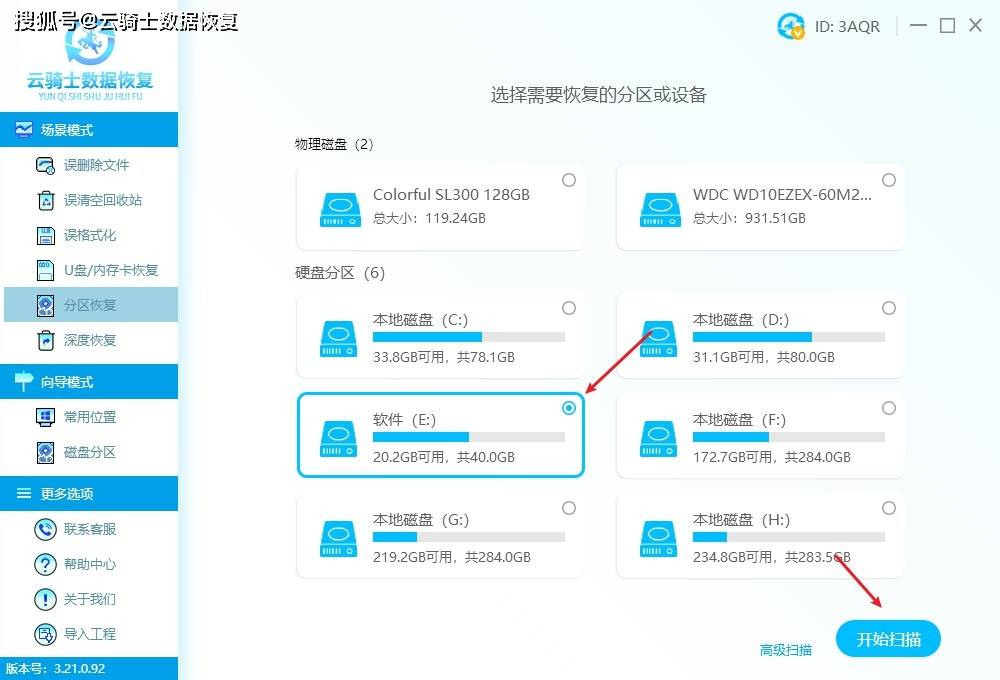The height and width of the screenshot is (680, 1000).
Task: Select the 误删除文件 recovery icon
Action: click(x=47, y=164)
